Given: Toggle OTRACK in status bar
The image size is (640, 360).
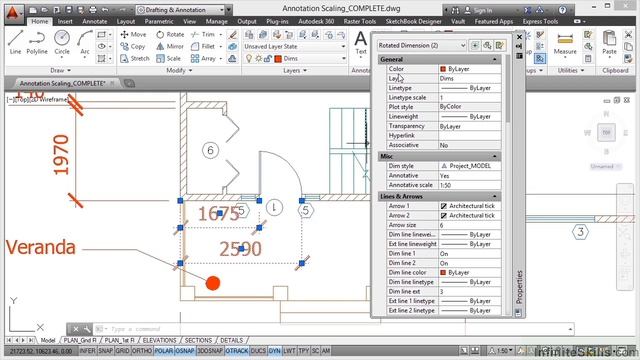Looking at the screenshot, I should click(236, 351).
